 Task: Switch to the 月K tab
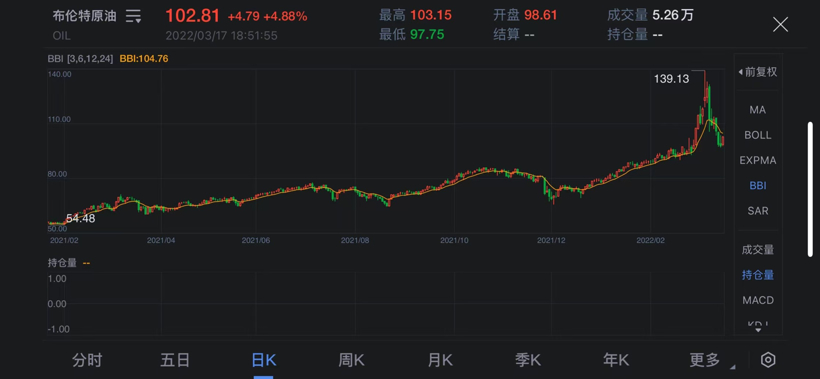[440, 360]
